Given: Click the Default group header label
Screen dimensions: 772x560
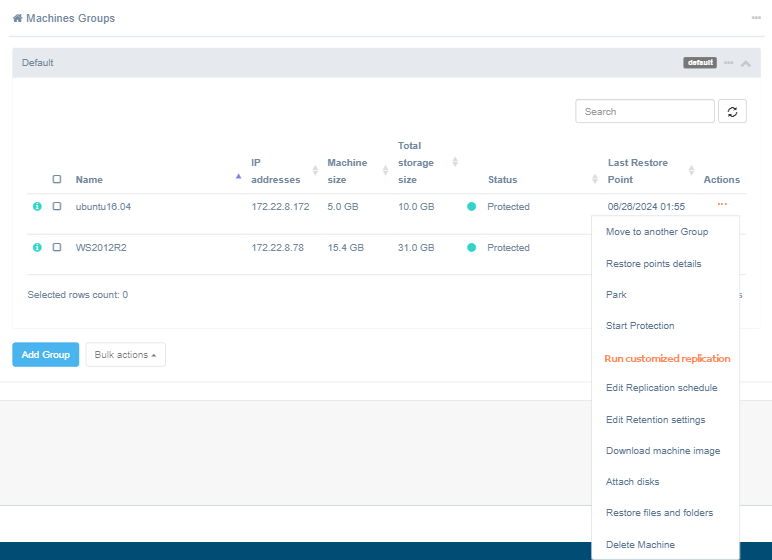Looking at the screenshot, I should click(37, 63).
